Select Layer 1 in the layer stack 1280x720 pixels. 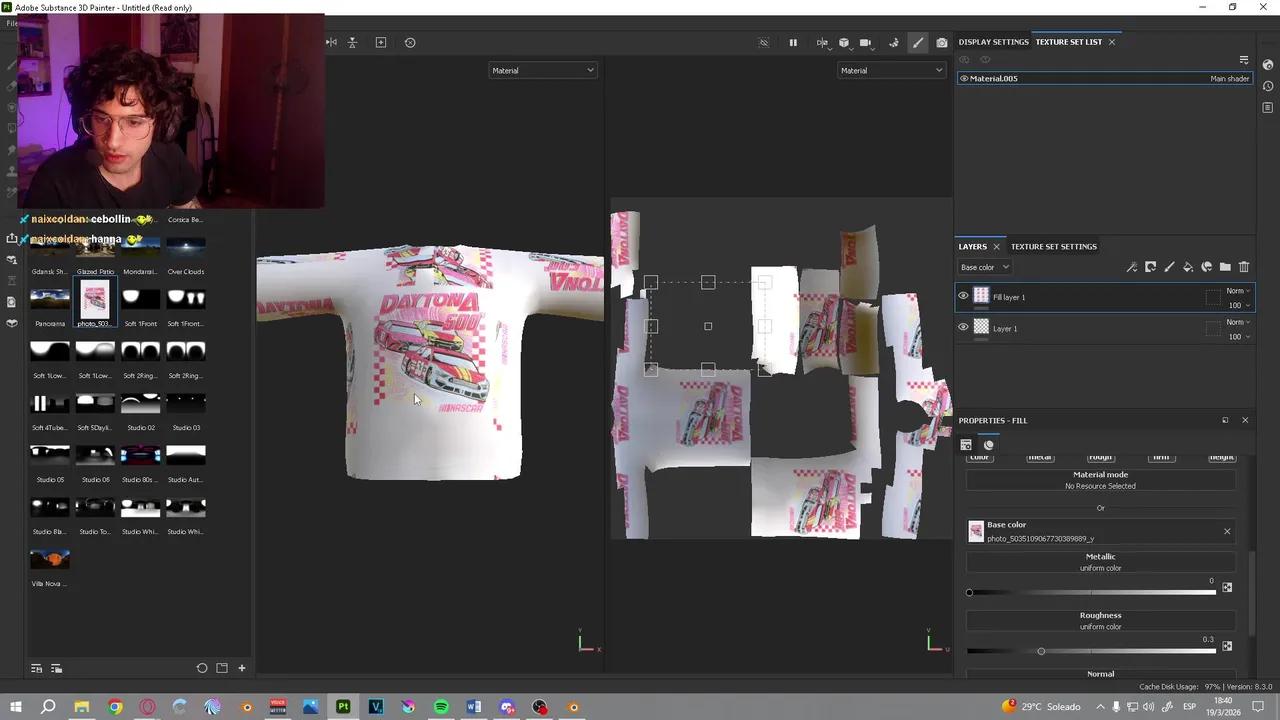(1104, 327)
